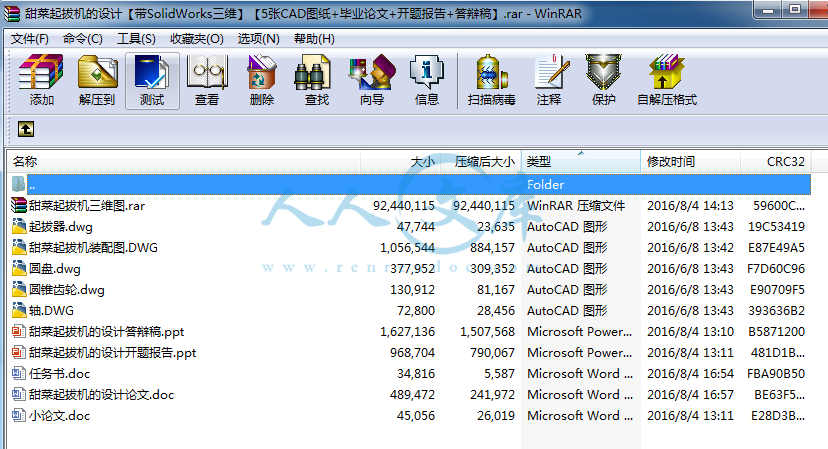
Task: Click the WinRAR icon in title bar
Action: pos(12,13)
